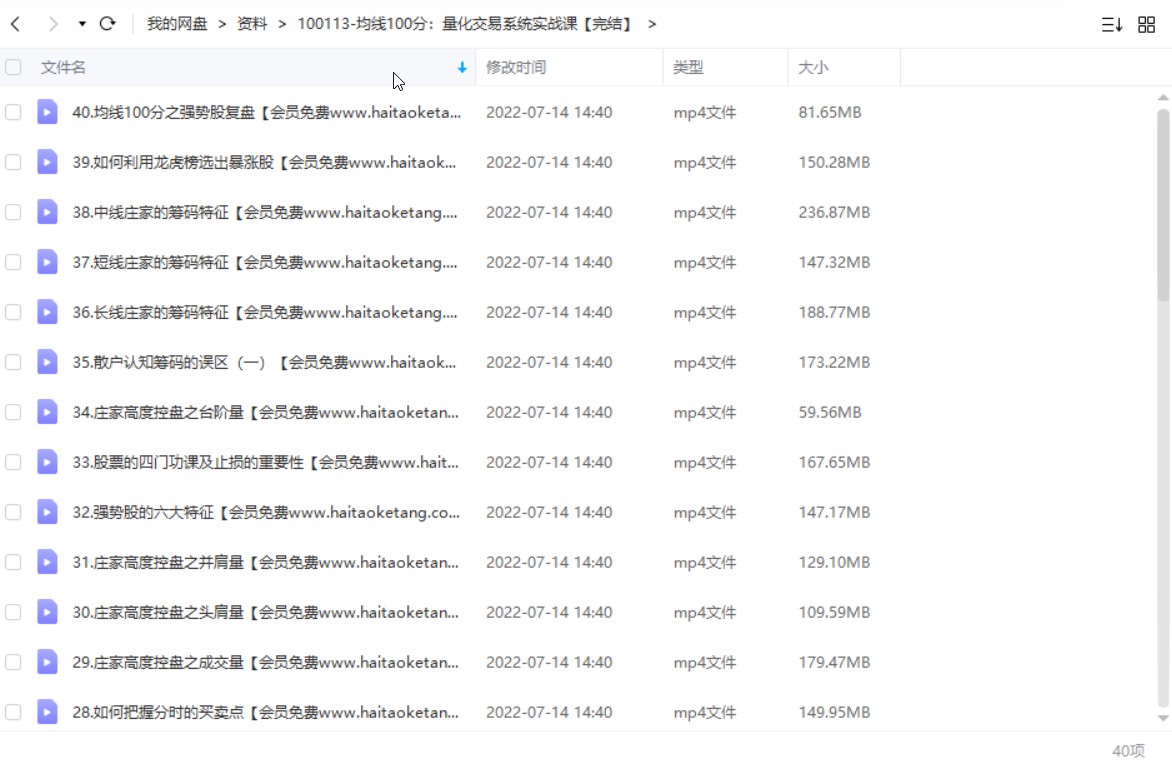Click video icon of file 32.强势股的六大特征
Viewport: 1172px width, 768px height.
click(x=47, y=512)
